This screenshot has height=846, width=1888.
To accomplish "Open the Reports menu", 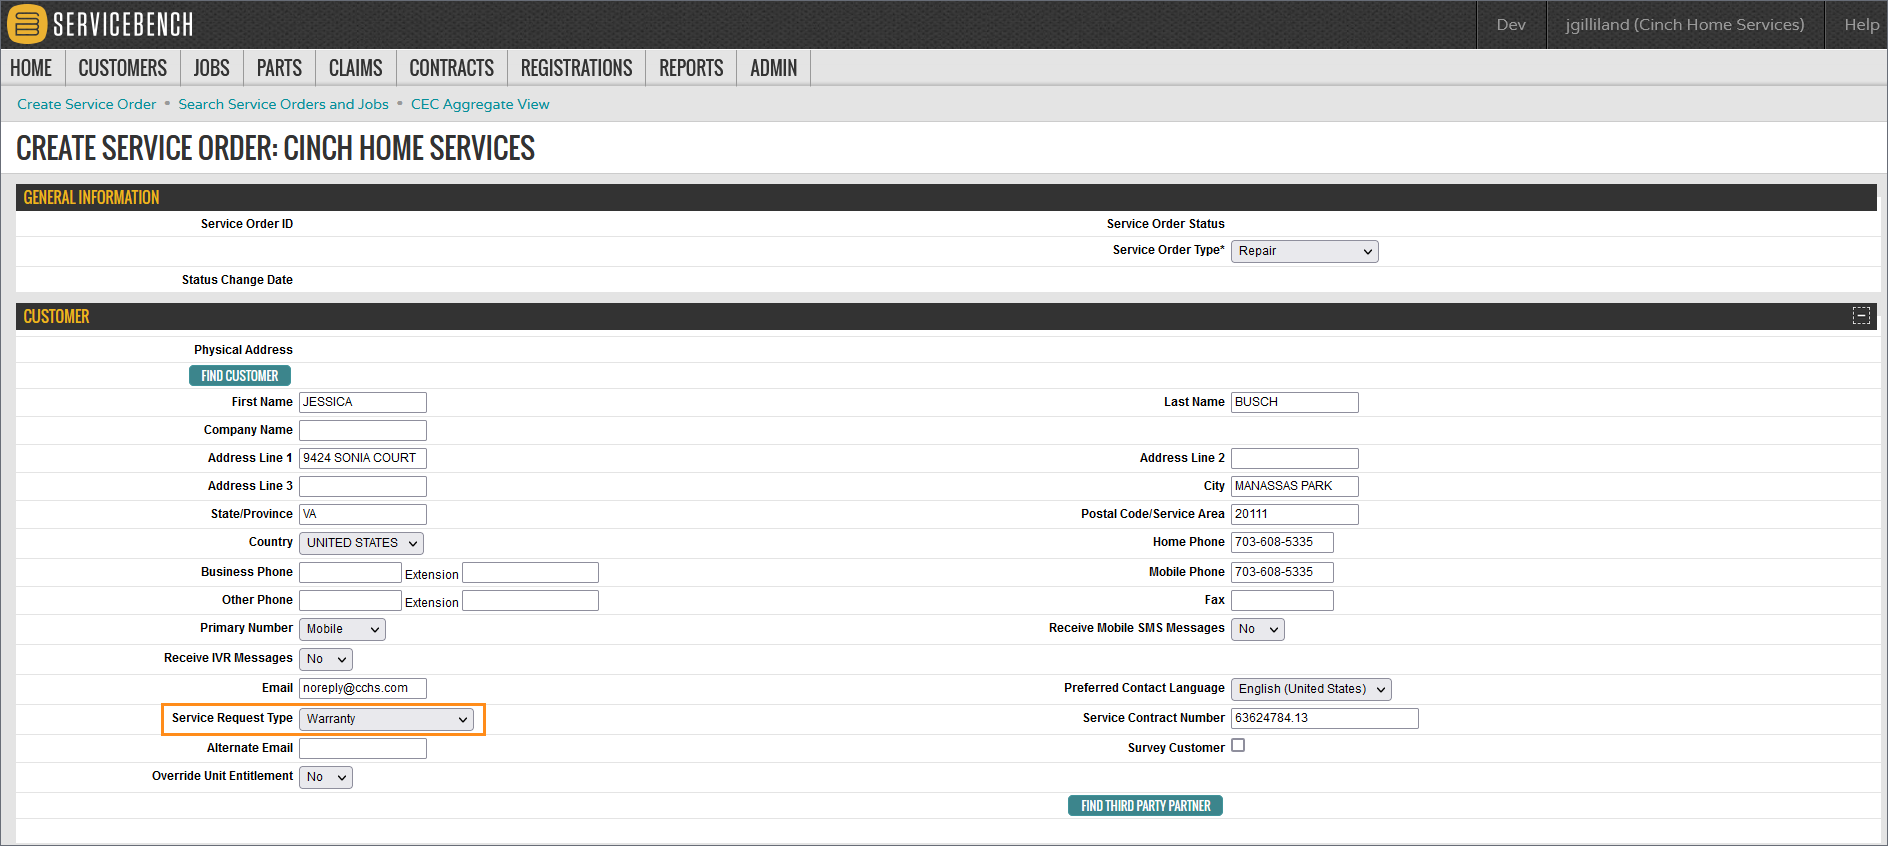I will 691,68.
